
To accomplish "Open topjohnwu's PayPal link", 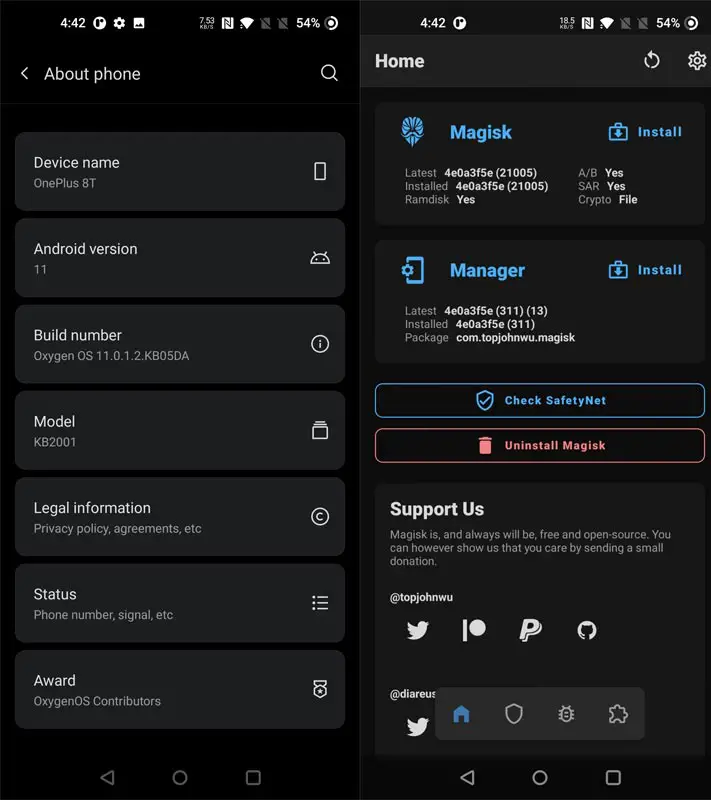I will coord(530,630).
